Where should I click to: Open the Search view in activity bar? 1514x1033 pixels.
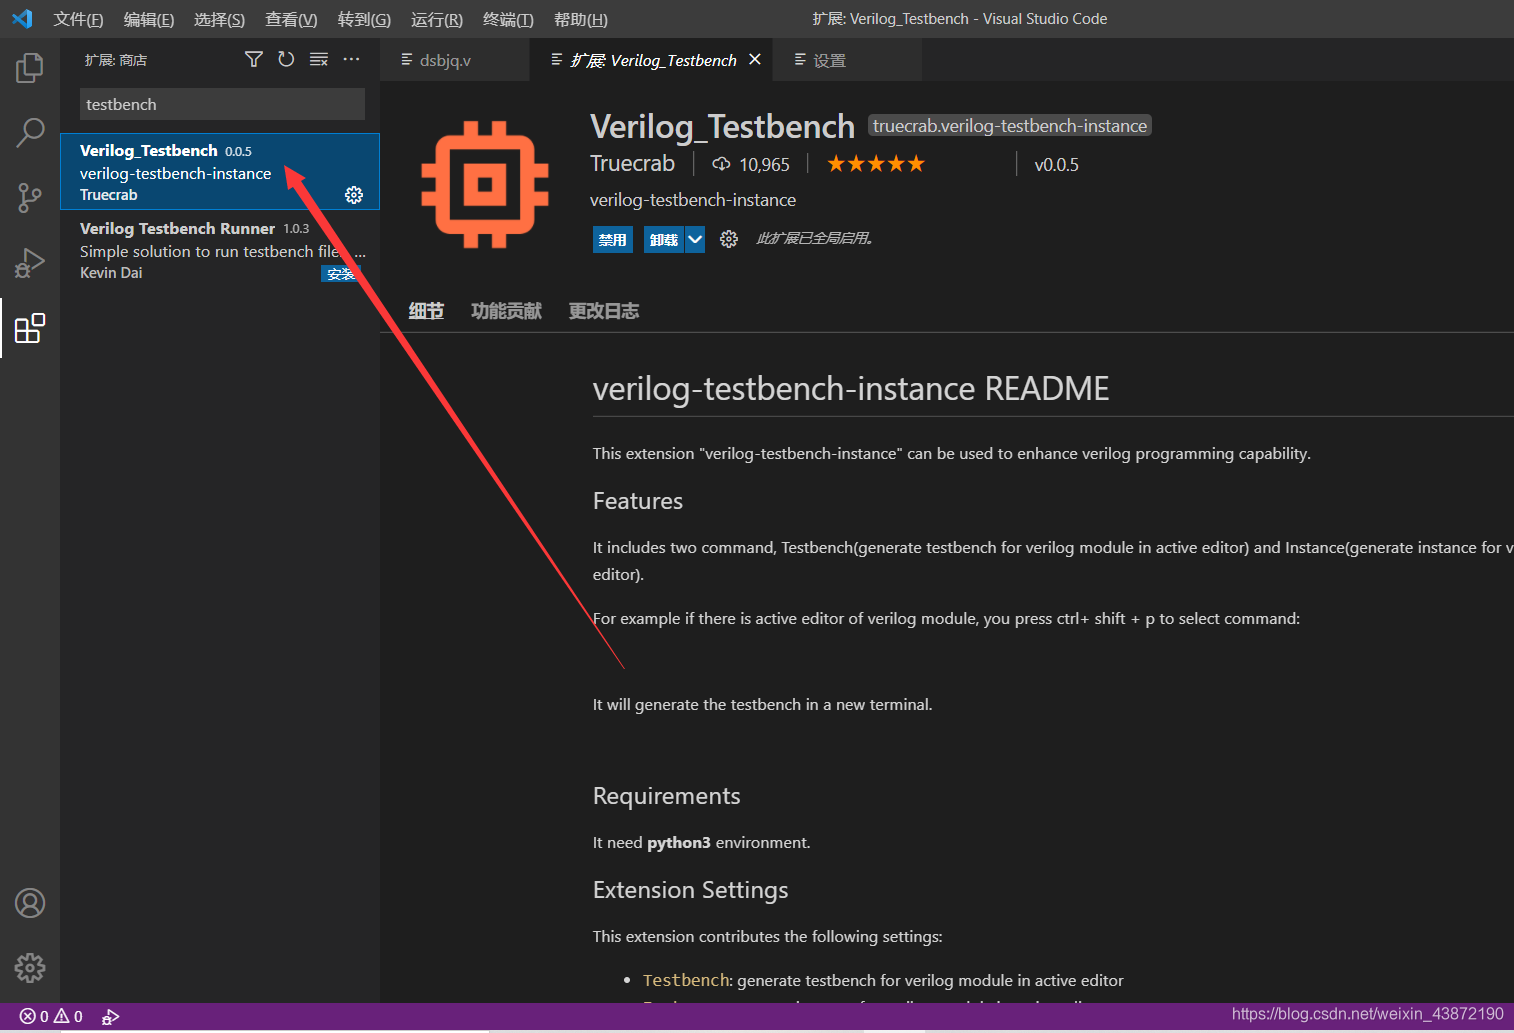[30, 133]
